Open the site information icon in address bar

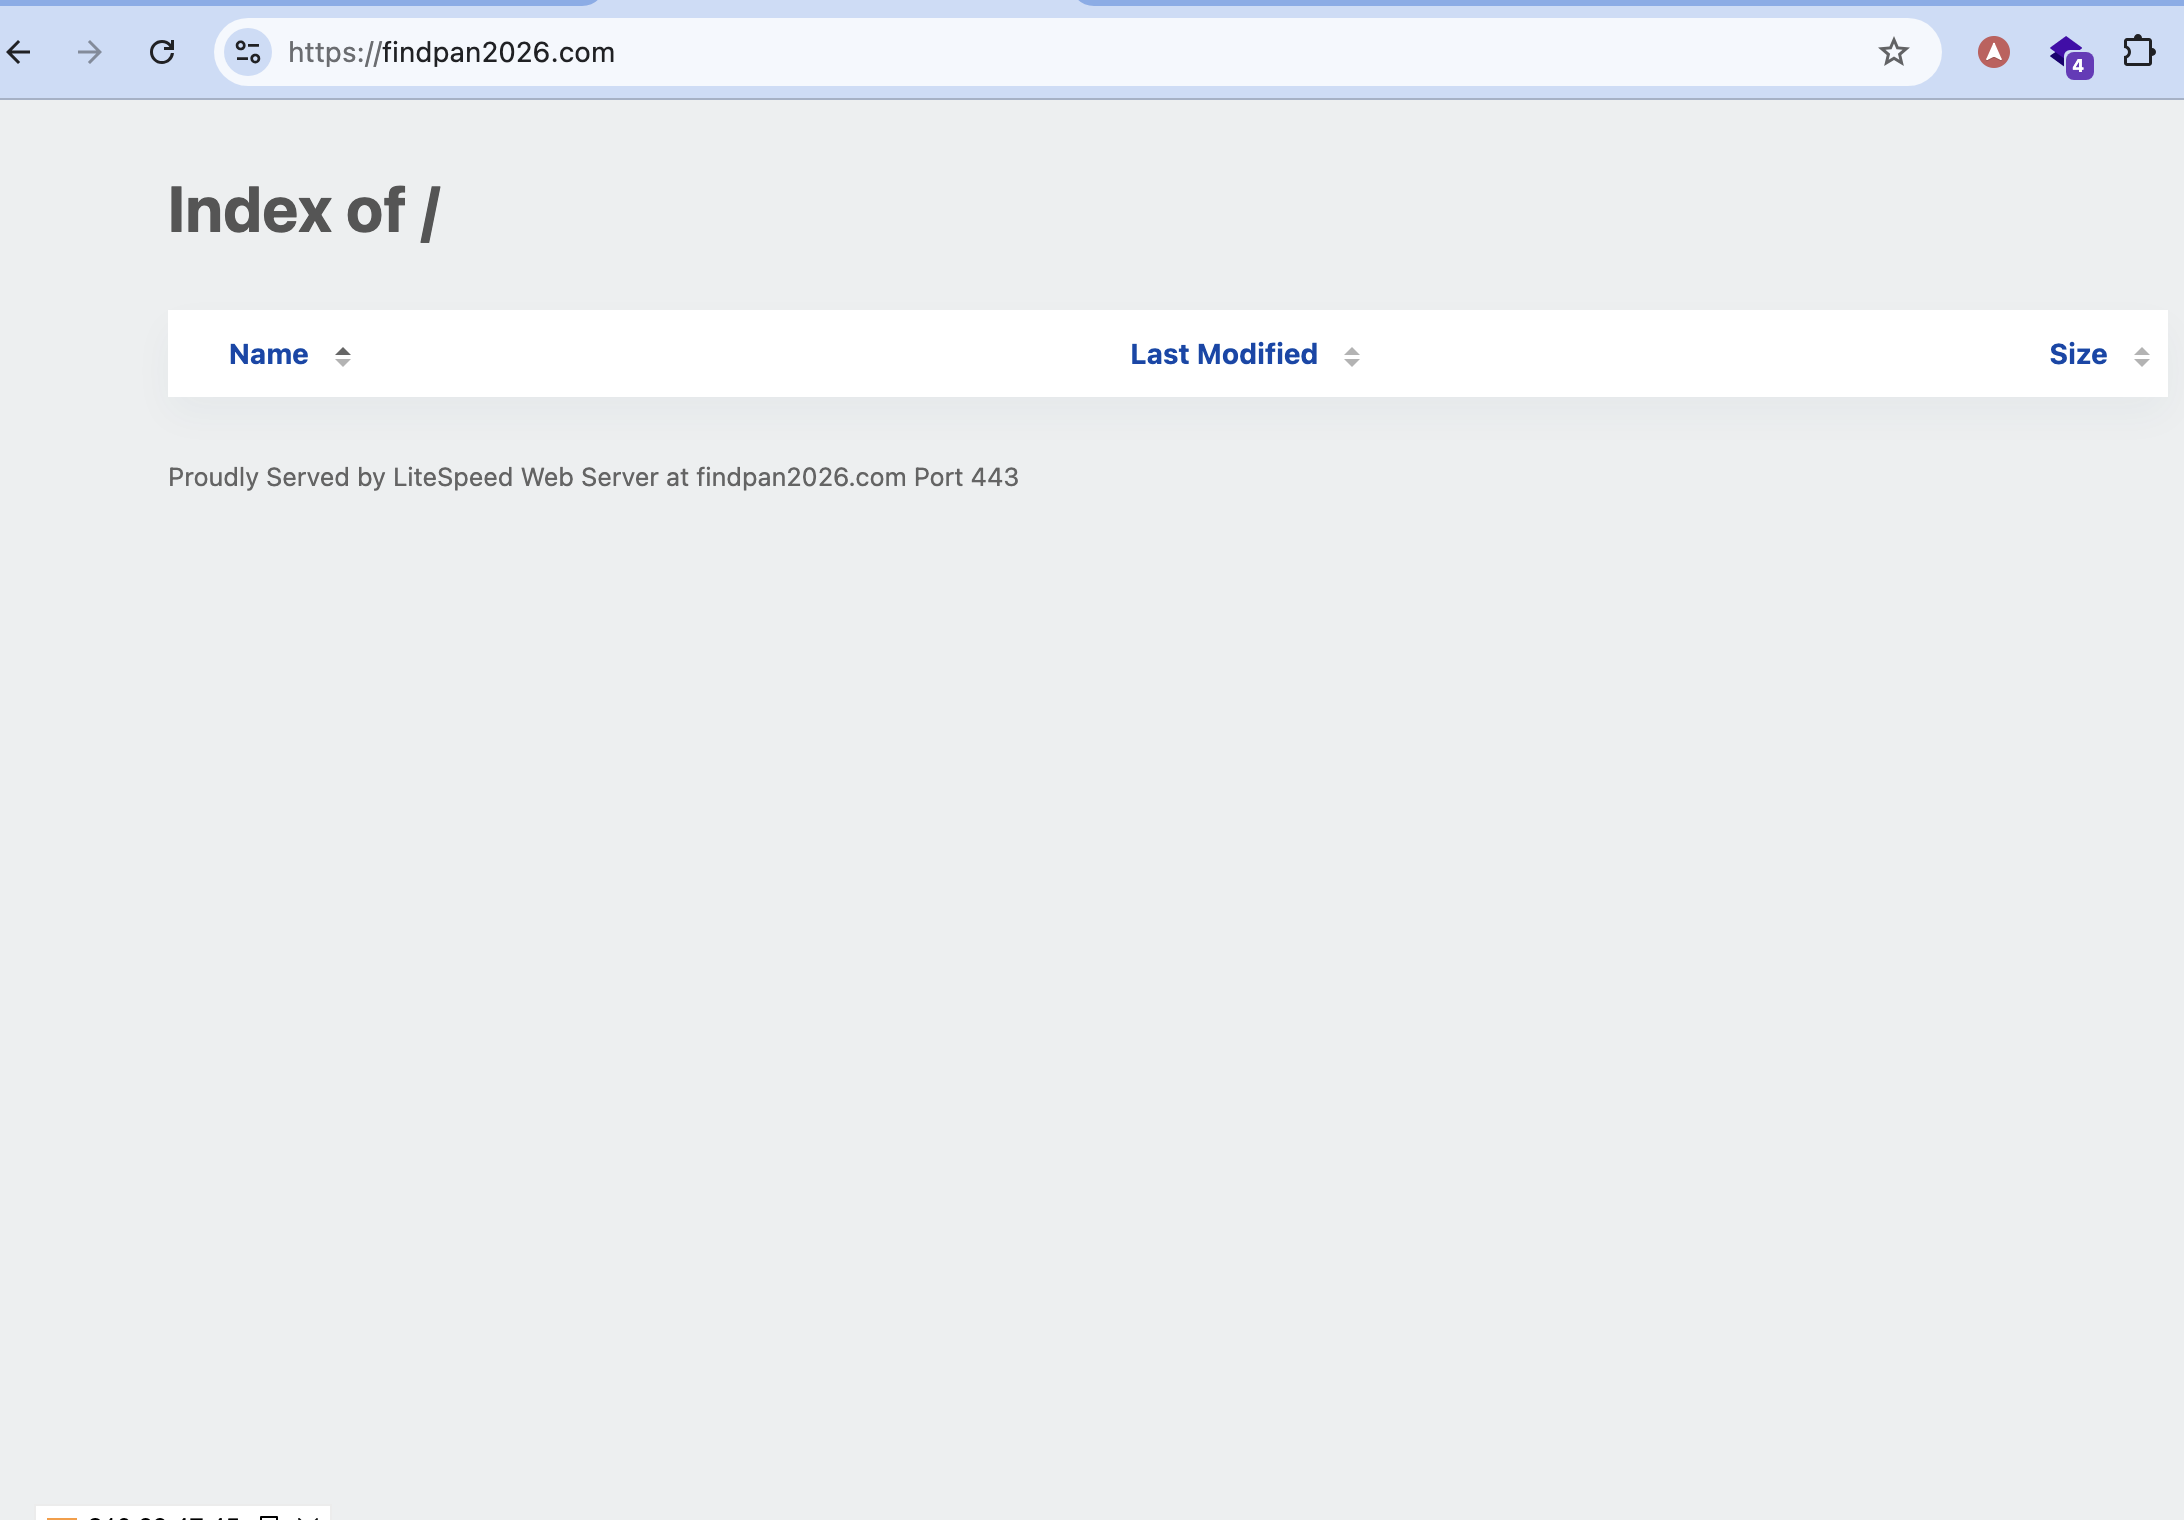click(248, 52)
